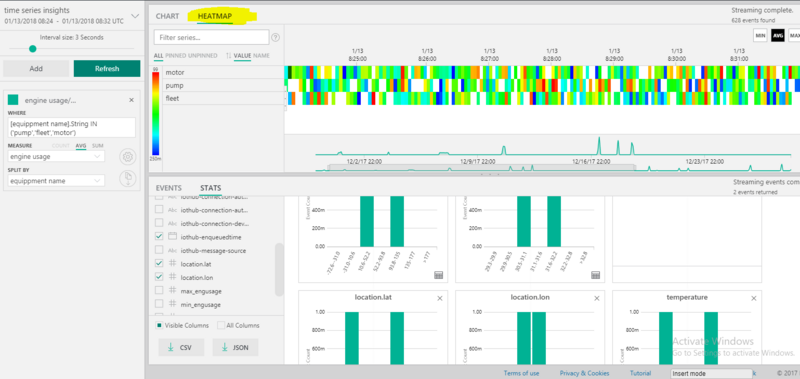The height and width of the screenshot is (379, 800).
Task: Select the Visible Columns option
Action: pyautogui.click(x=159, y=325)
